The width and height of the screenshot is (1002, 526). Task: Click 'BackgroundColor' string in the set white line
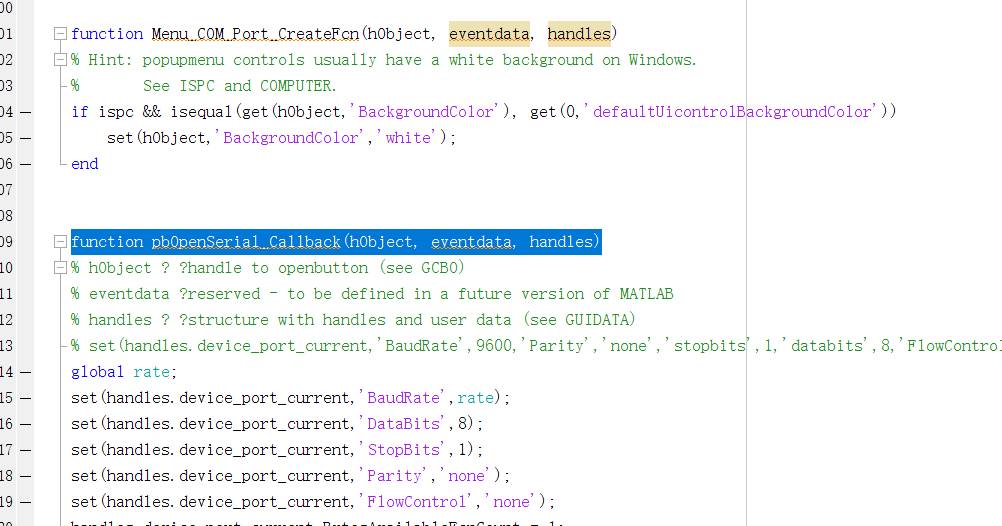(291, 138)
